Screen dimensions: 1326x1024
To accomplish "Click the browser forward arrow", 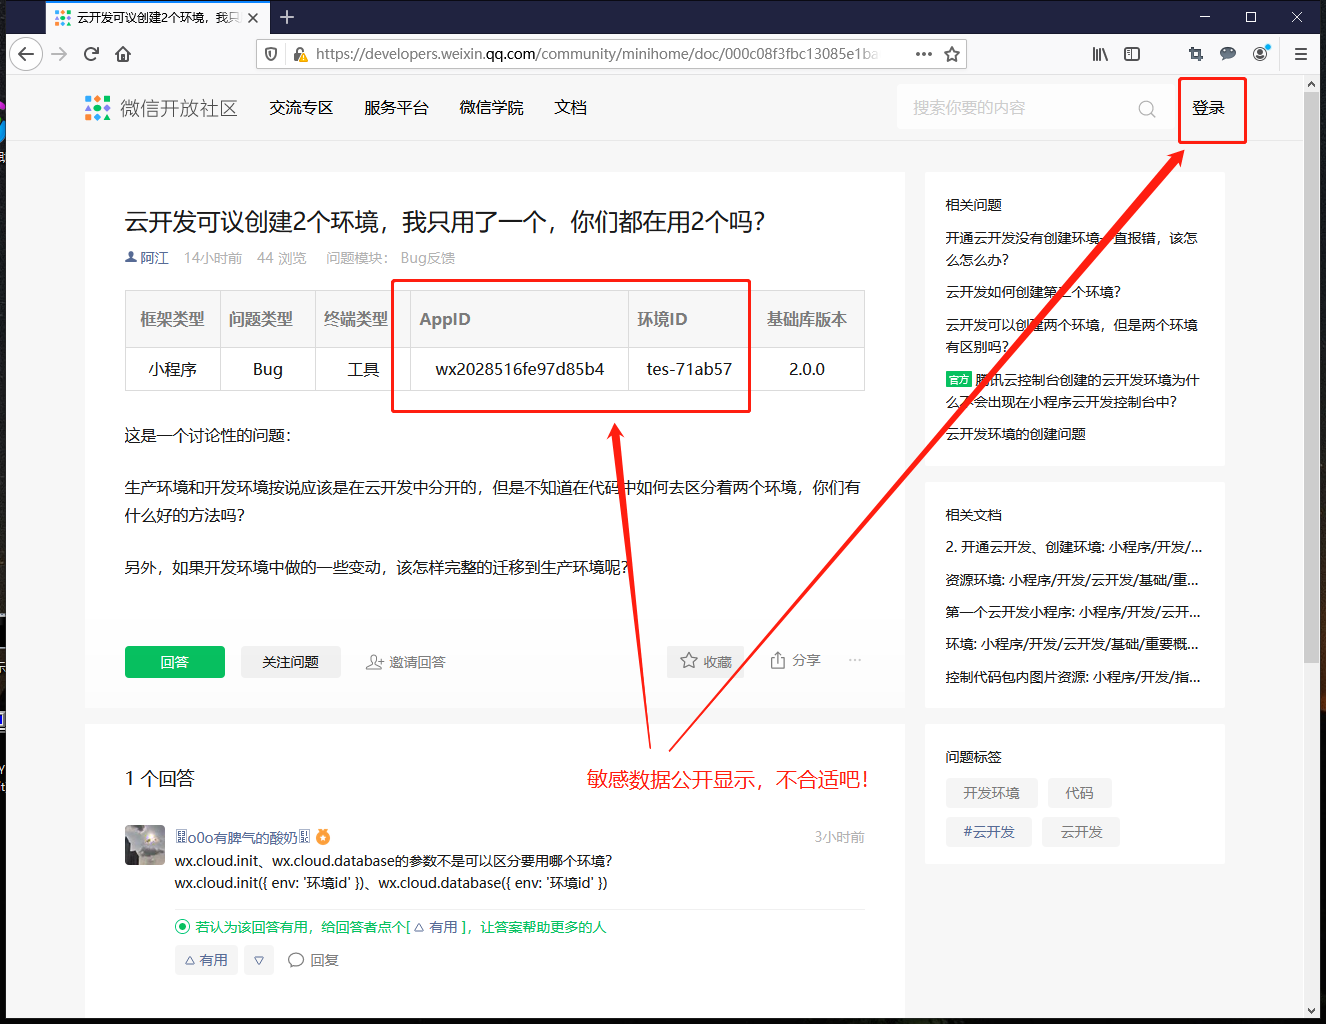I will tap(59, 54).
